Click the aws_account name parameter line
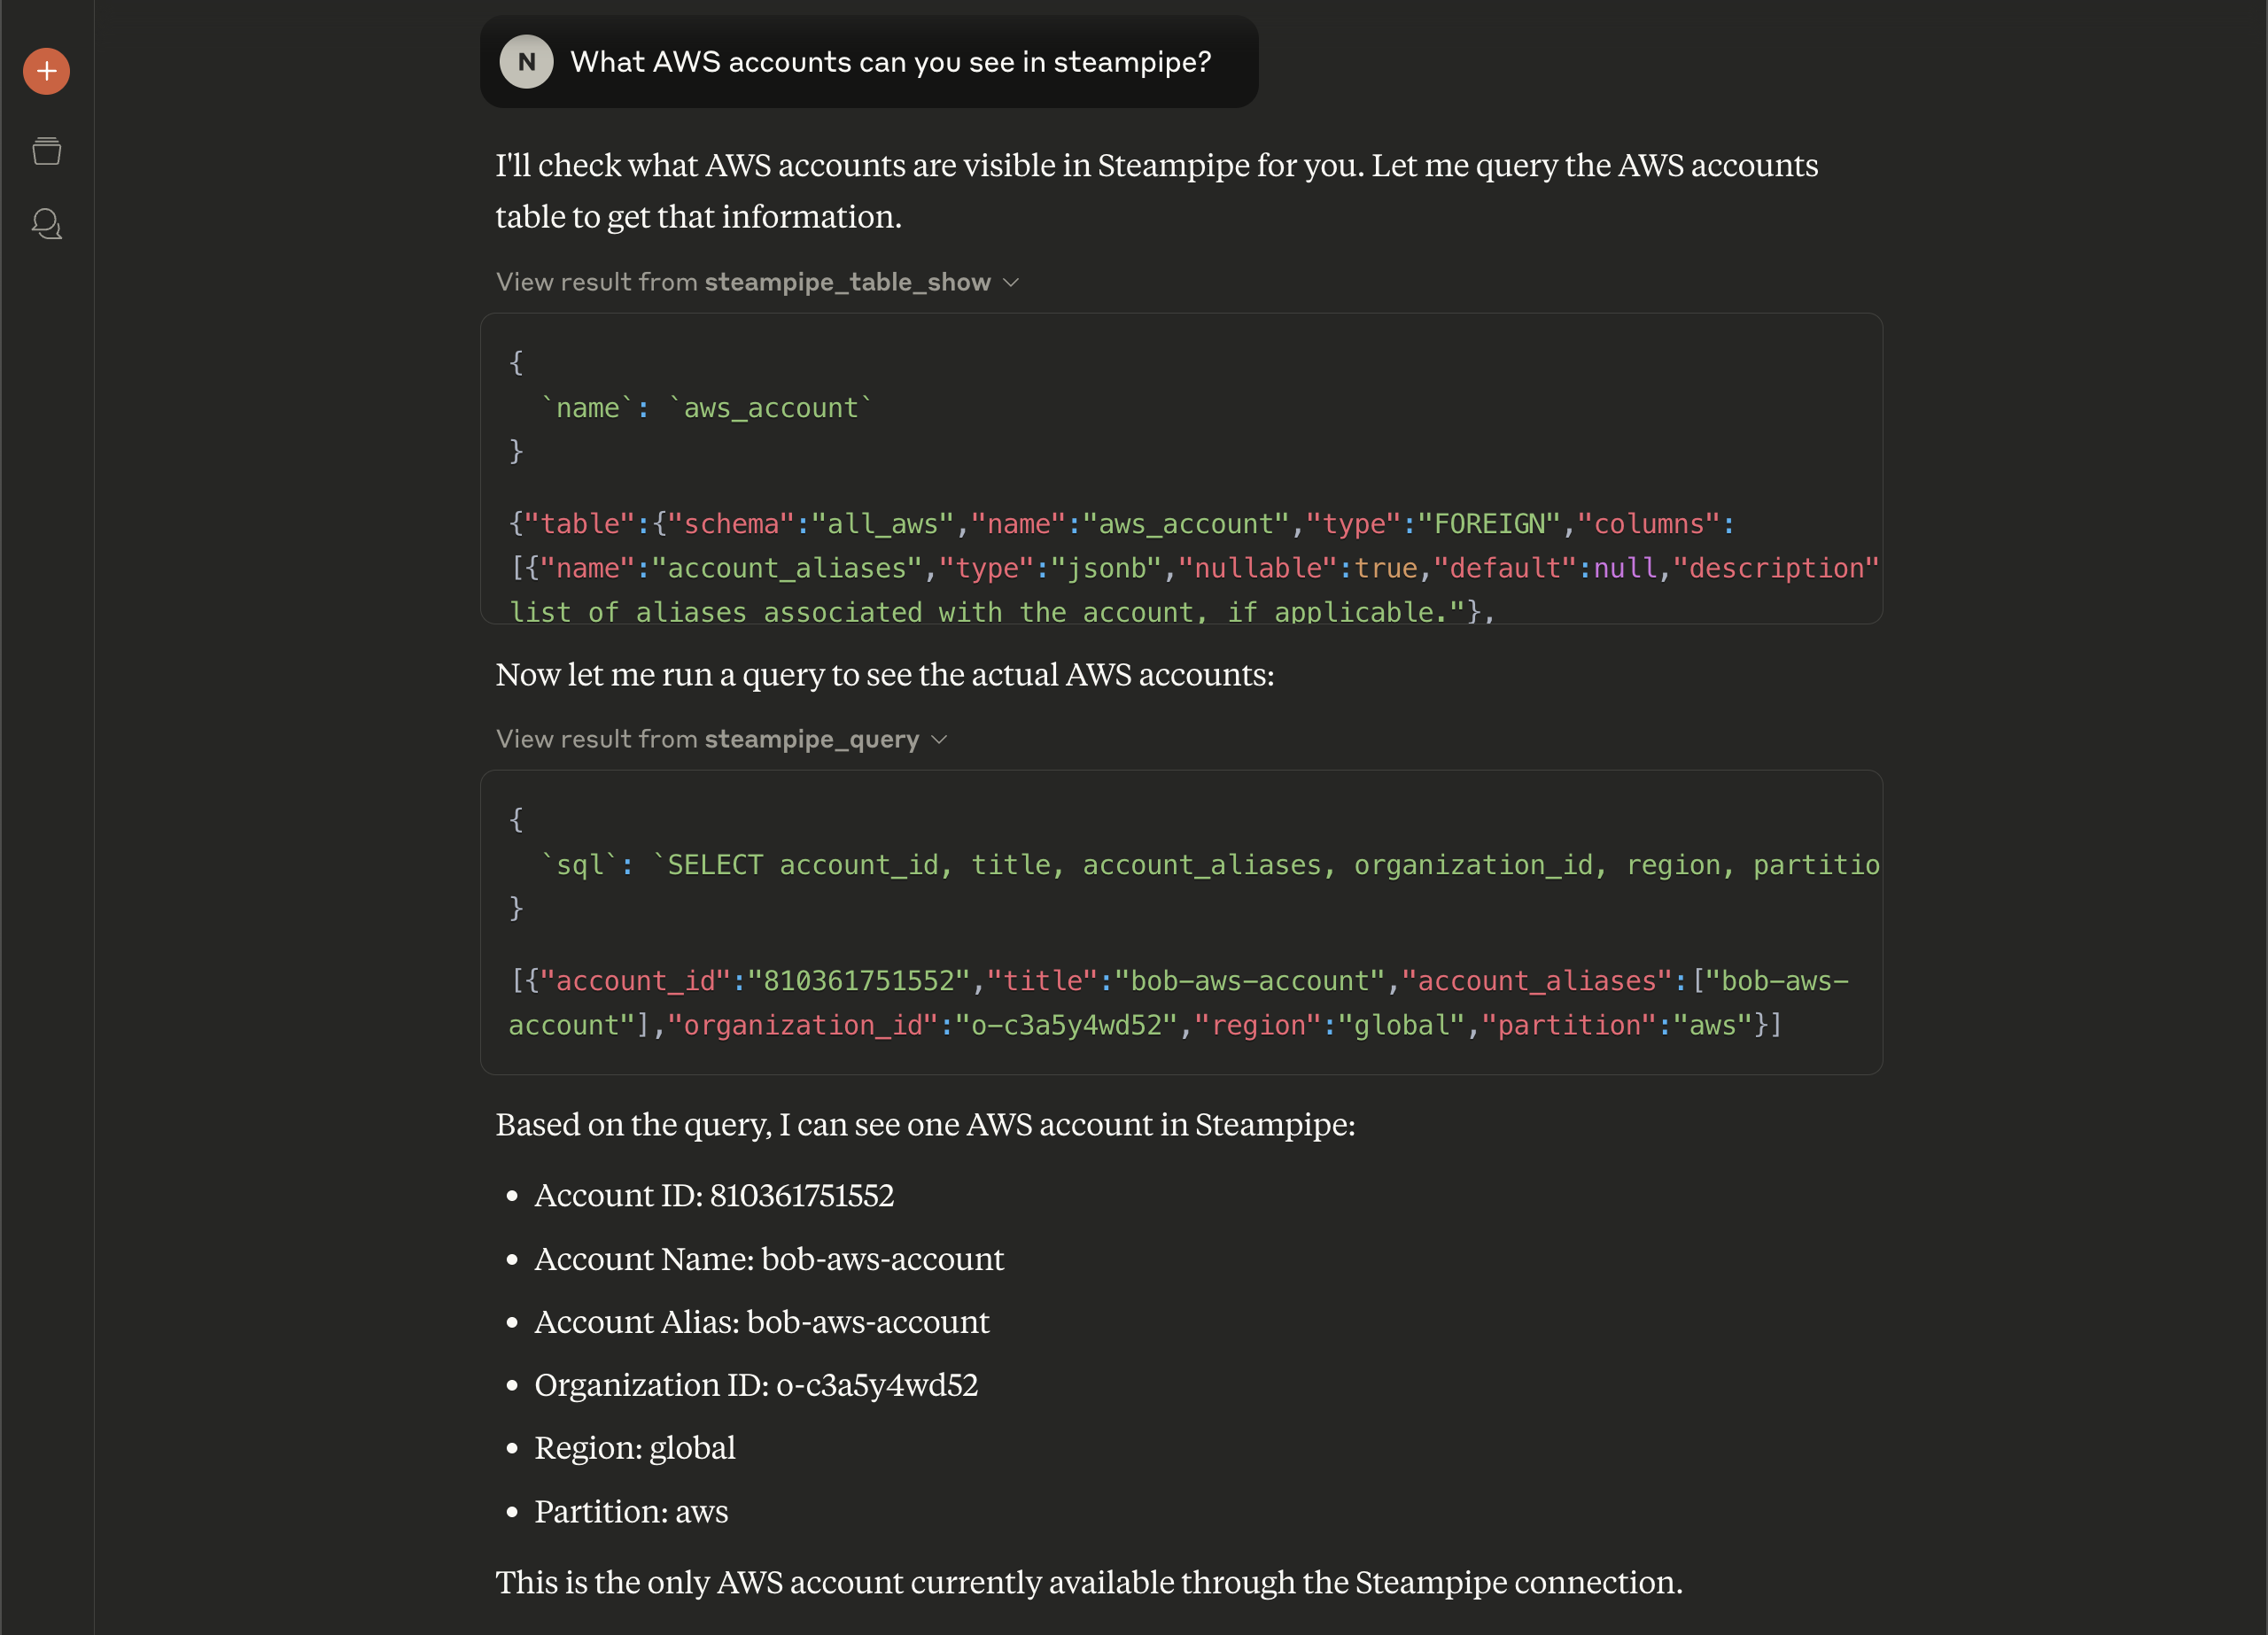 click(705, 408)
